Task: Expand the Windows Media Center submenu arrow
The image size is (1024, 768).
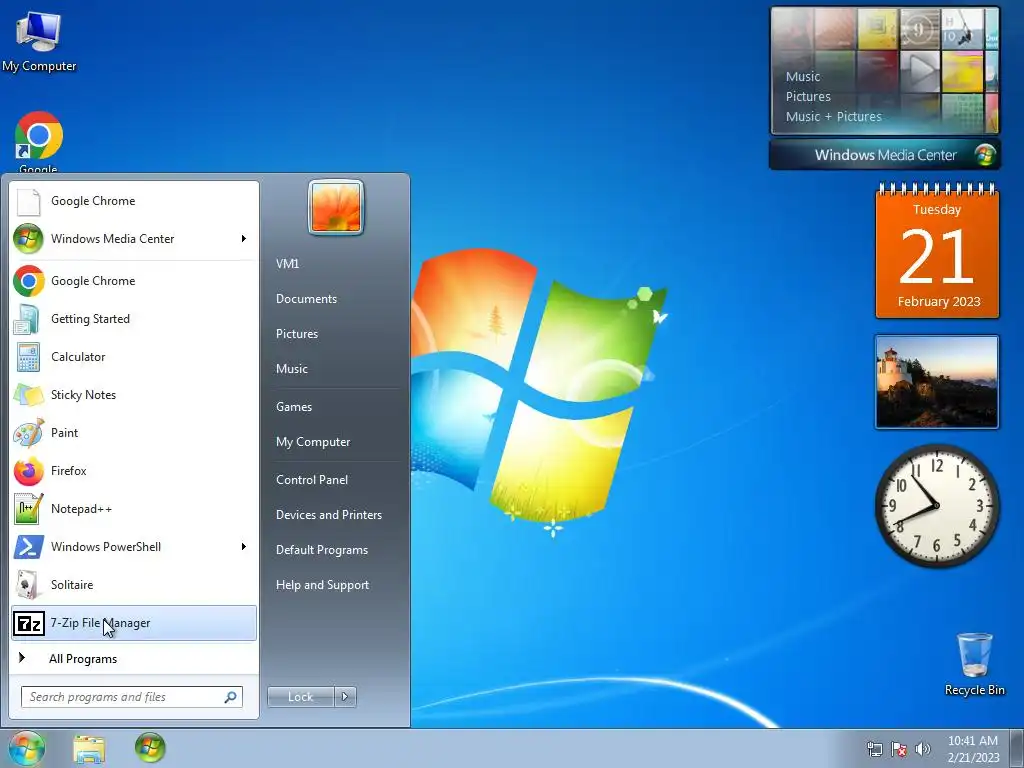Action: pyautogui.click(x=244, y=239)
